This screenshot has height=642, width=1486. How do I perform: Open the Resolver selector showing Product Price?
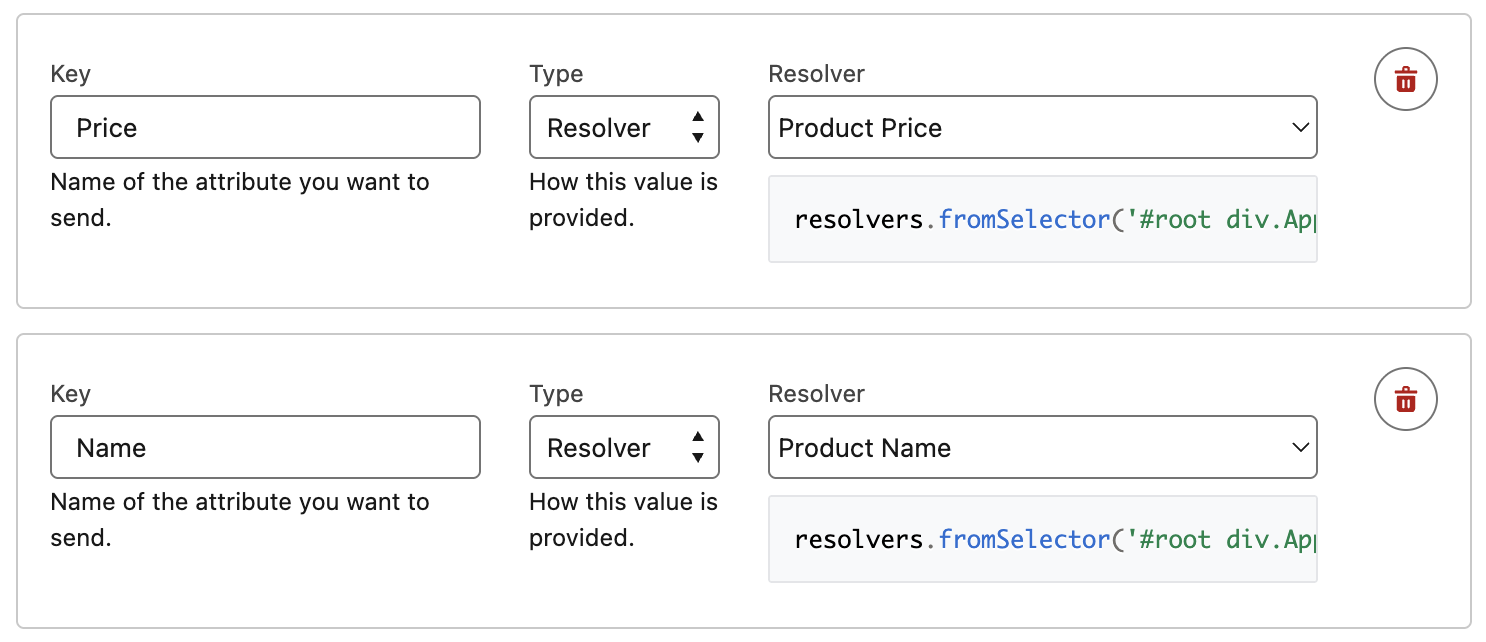(x=1043, y=127)
